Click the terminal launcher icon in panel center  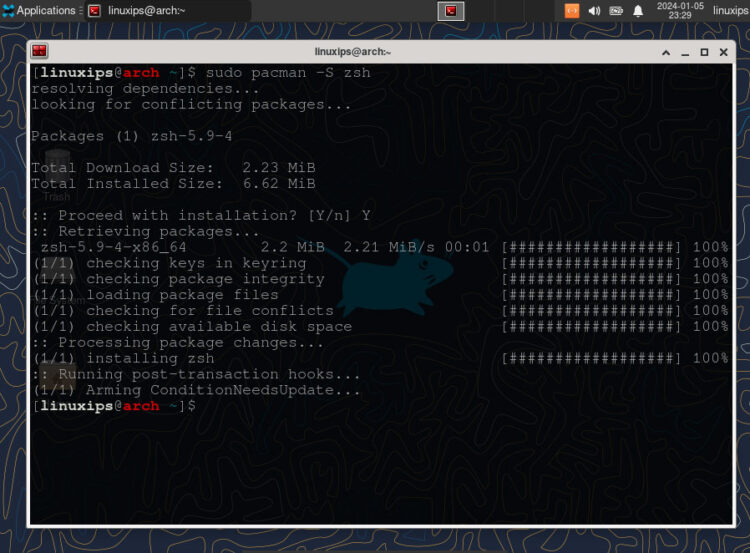click(x=451, y=11)
